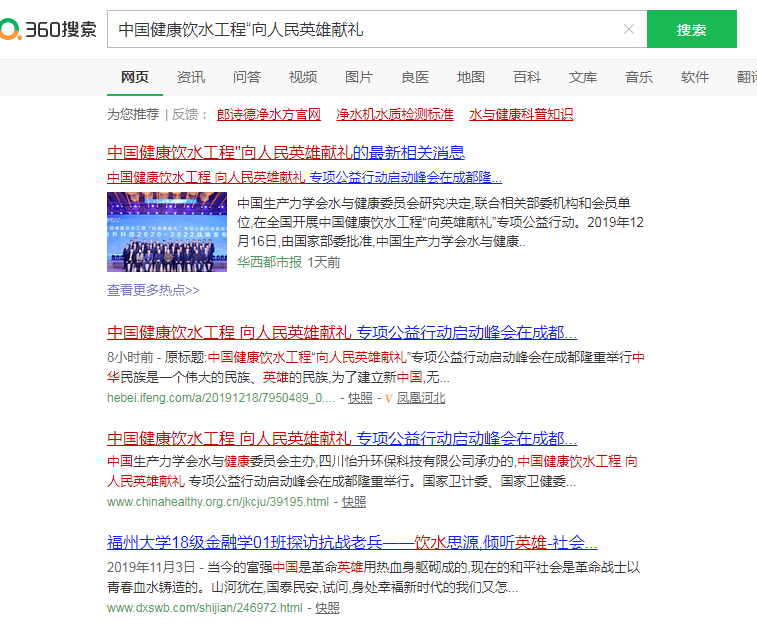
Task: Open recommended link 净水机水质检测标准
Action: tap(395, 115)
